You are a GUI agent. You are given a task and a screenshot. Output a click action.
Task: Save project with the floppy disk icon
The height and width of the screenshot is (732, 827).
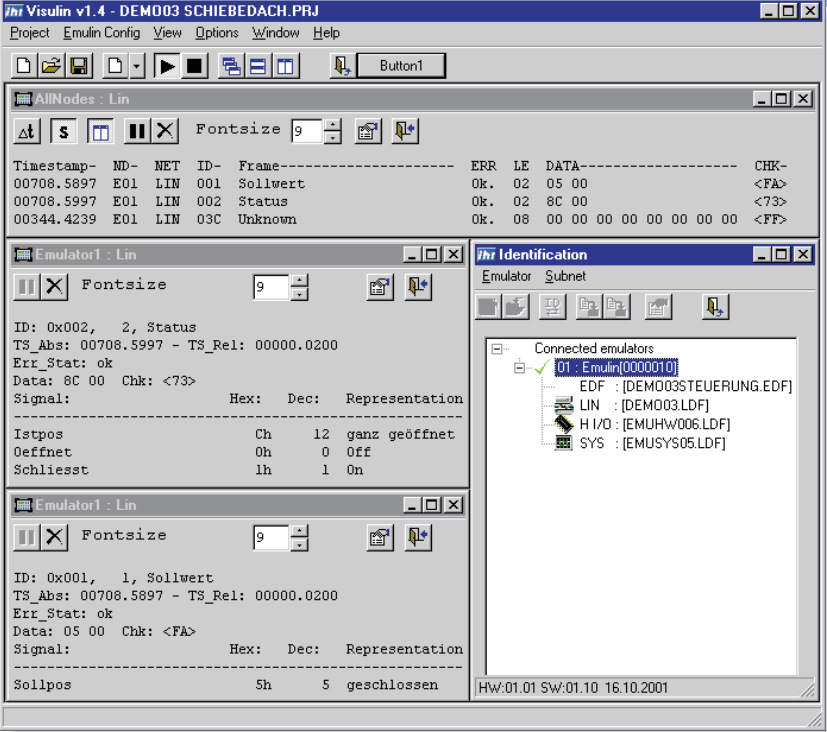79,66
